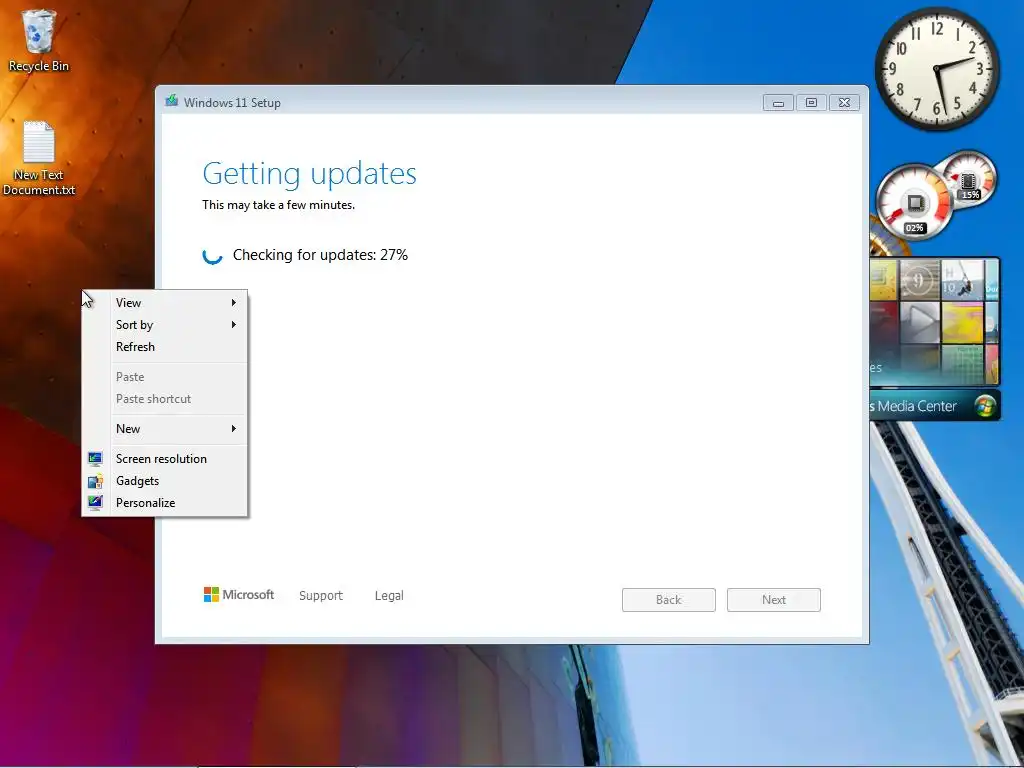
Task: Click the analog clock gadget
Action: (x=937, y=69)
